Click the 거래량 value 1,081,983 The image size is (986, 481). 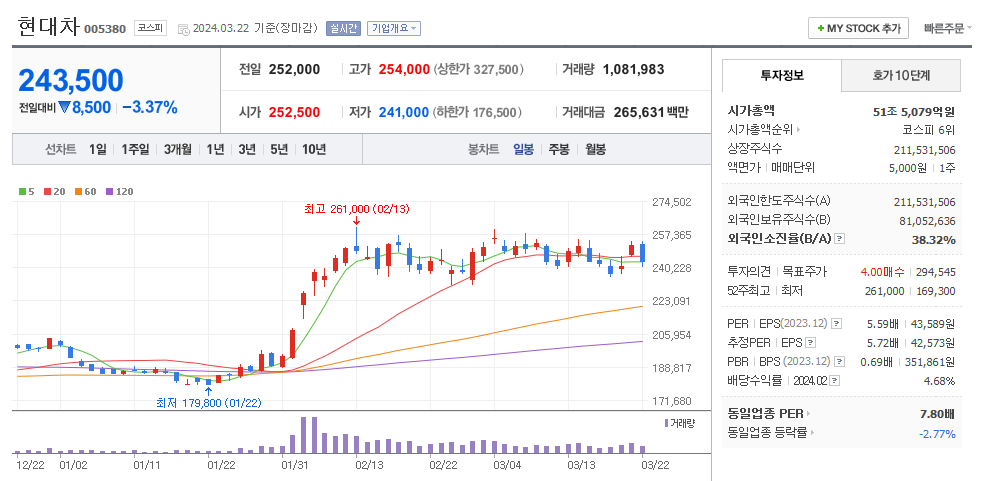633,69
